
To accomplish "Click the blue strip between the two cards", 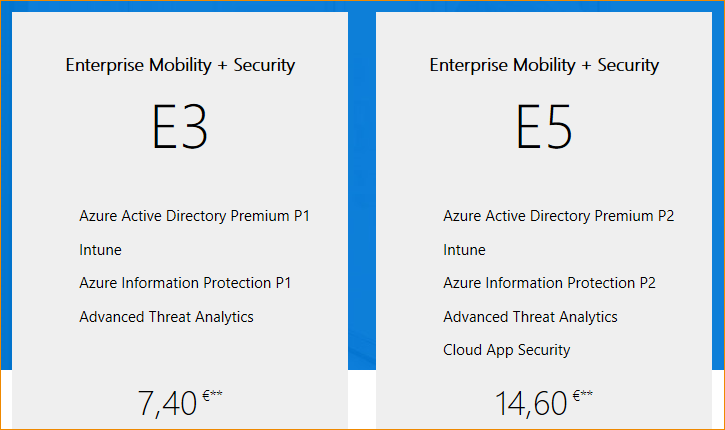I will (362, 200).
